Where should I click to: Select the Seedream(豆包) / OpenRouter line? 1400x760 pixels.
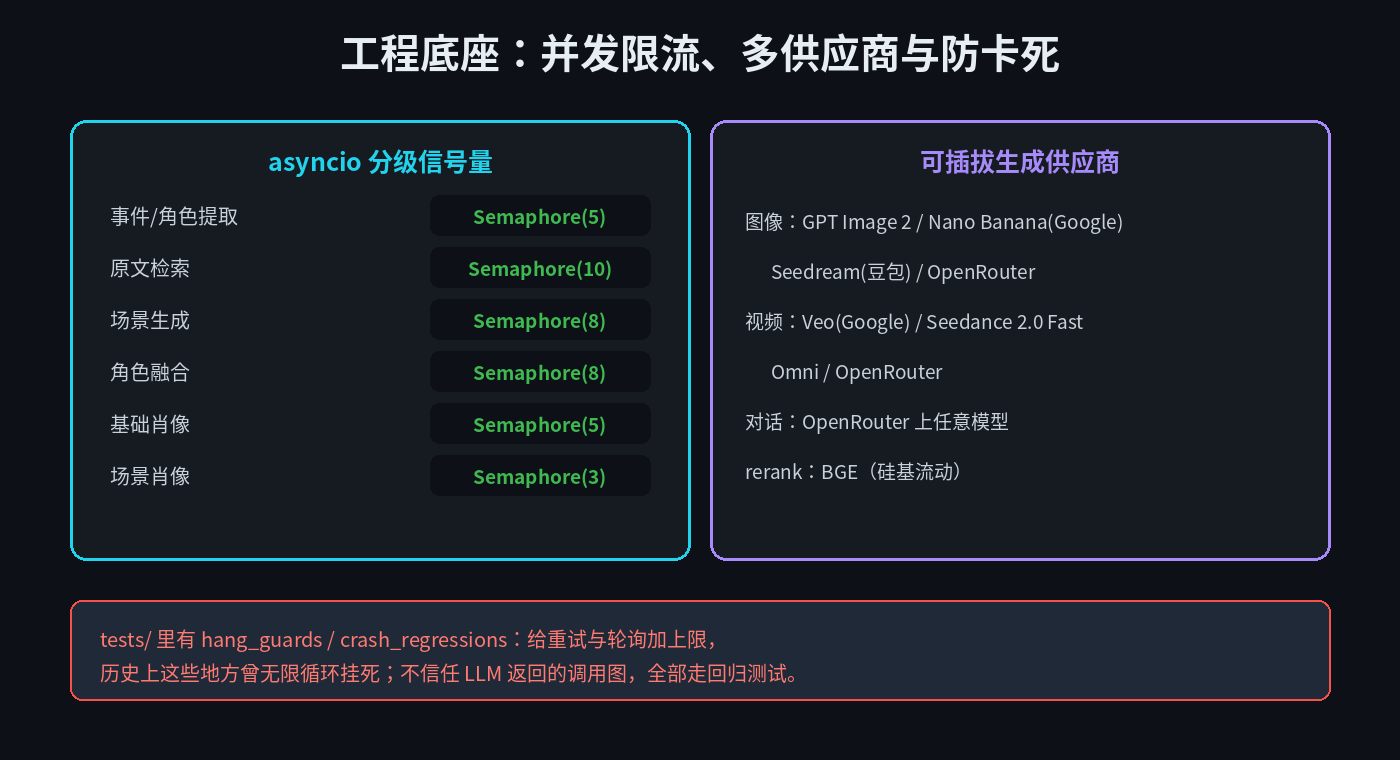tap(903, 272)
